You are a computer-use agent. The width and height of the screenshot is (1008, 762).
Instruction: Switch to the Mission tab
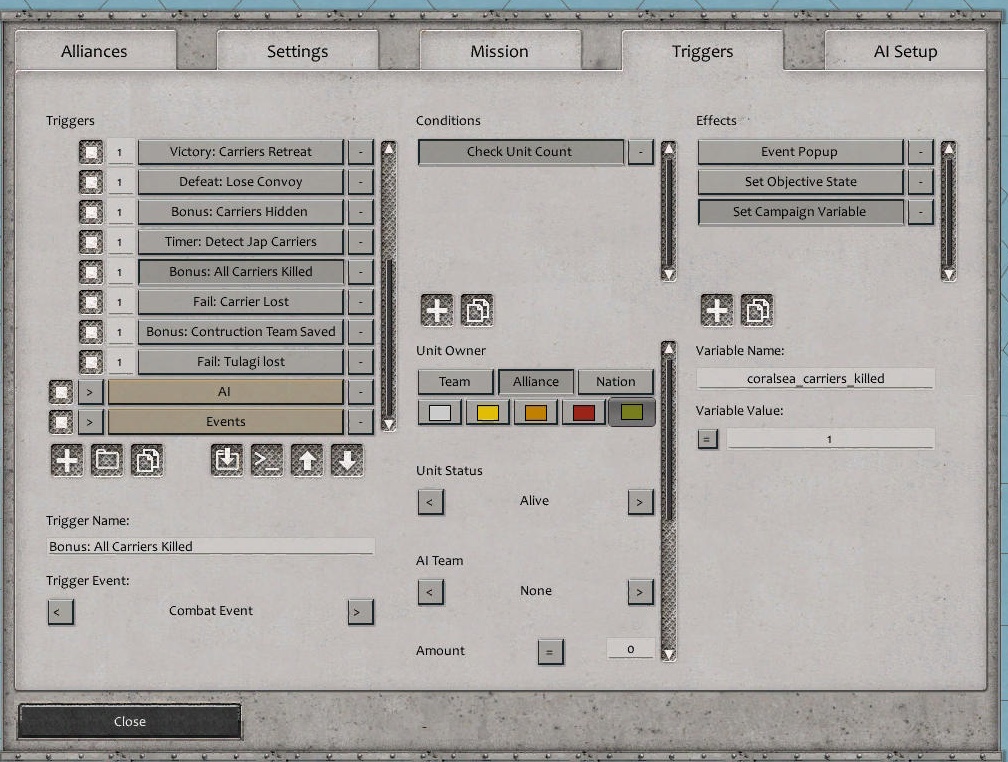click(499, 51)
